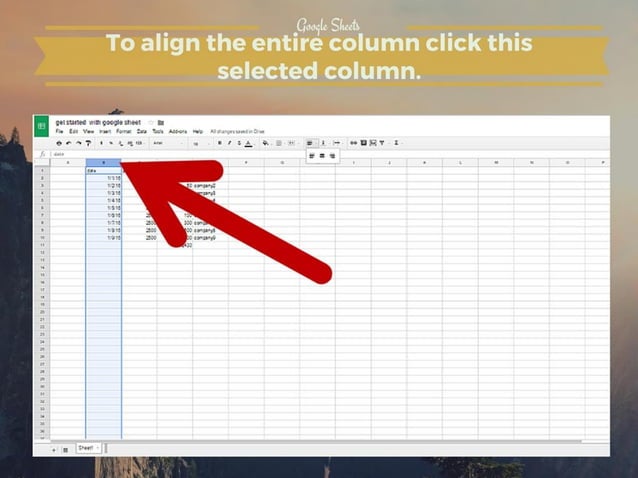Click the green Sheets home logo
The image size is (638, 478).
point(41,126)
